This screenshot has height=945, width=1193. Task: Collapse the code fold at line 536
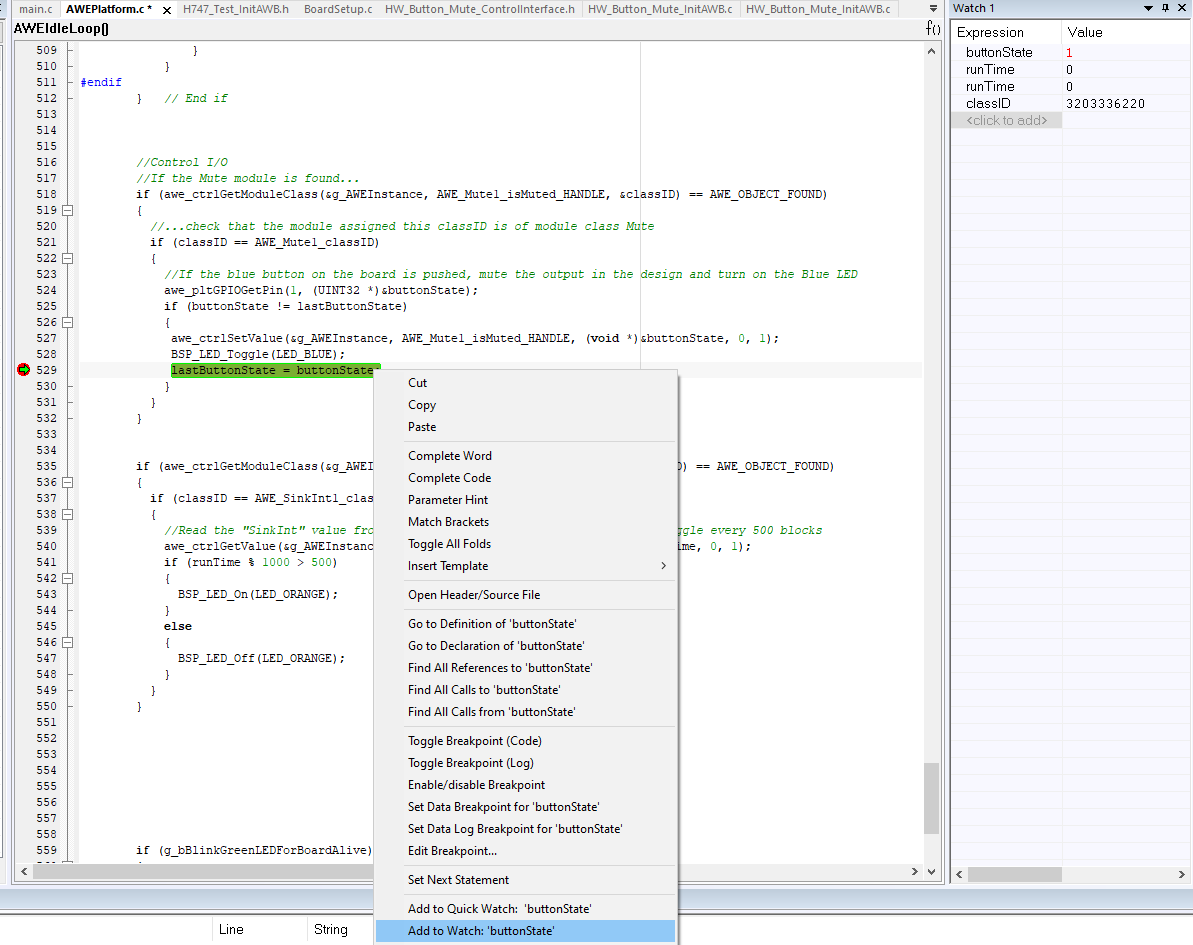pyautogui.click(x=68, y=482)
